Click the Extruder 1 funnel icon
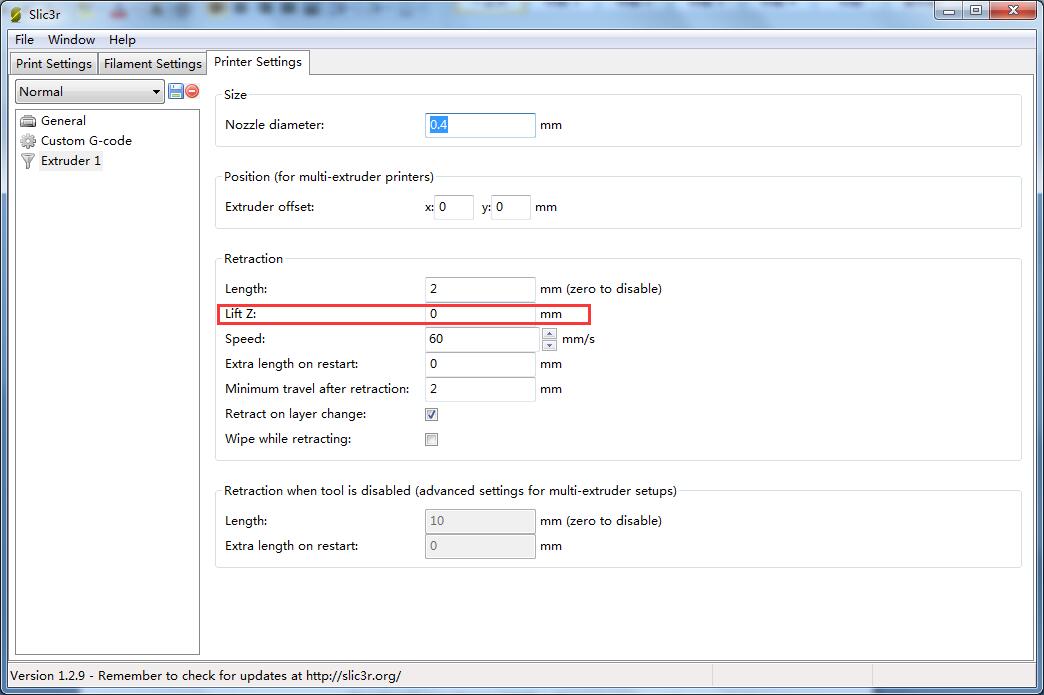This screenshot has width=1044, height=695. pyautogui.click(x=28, y=161)
